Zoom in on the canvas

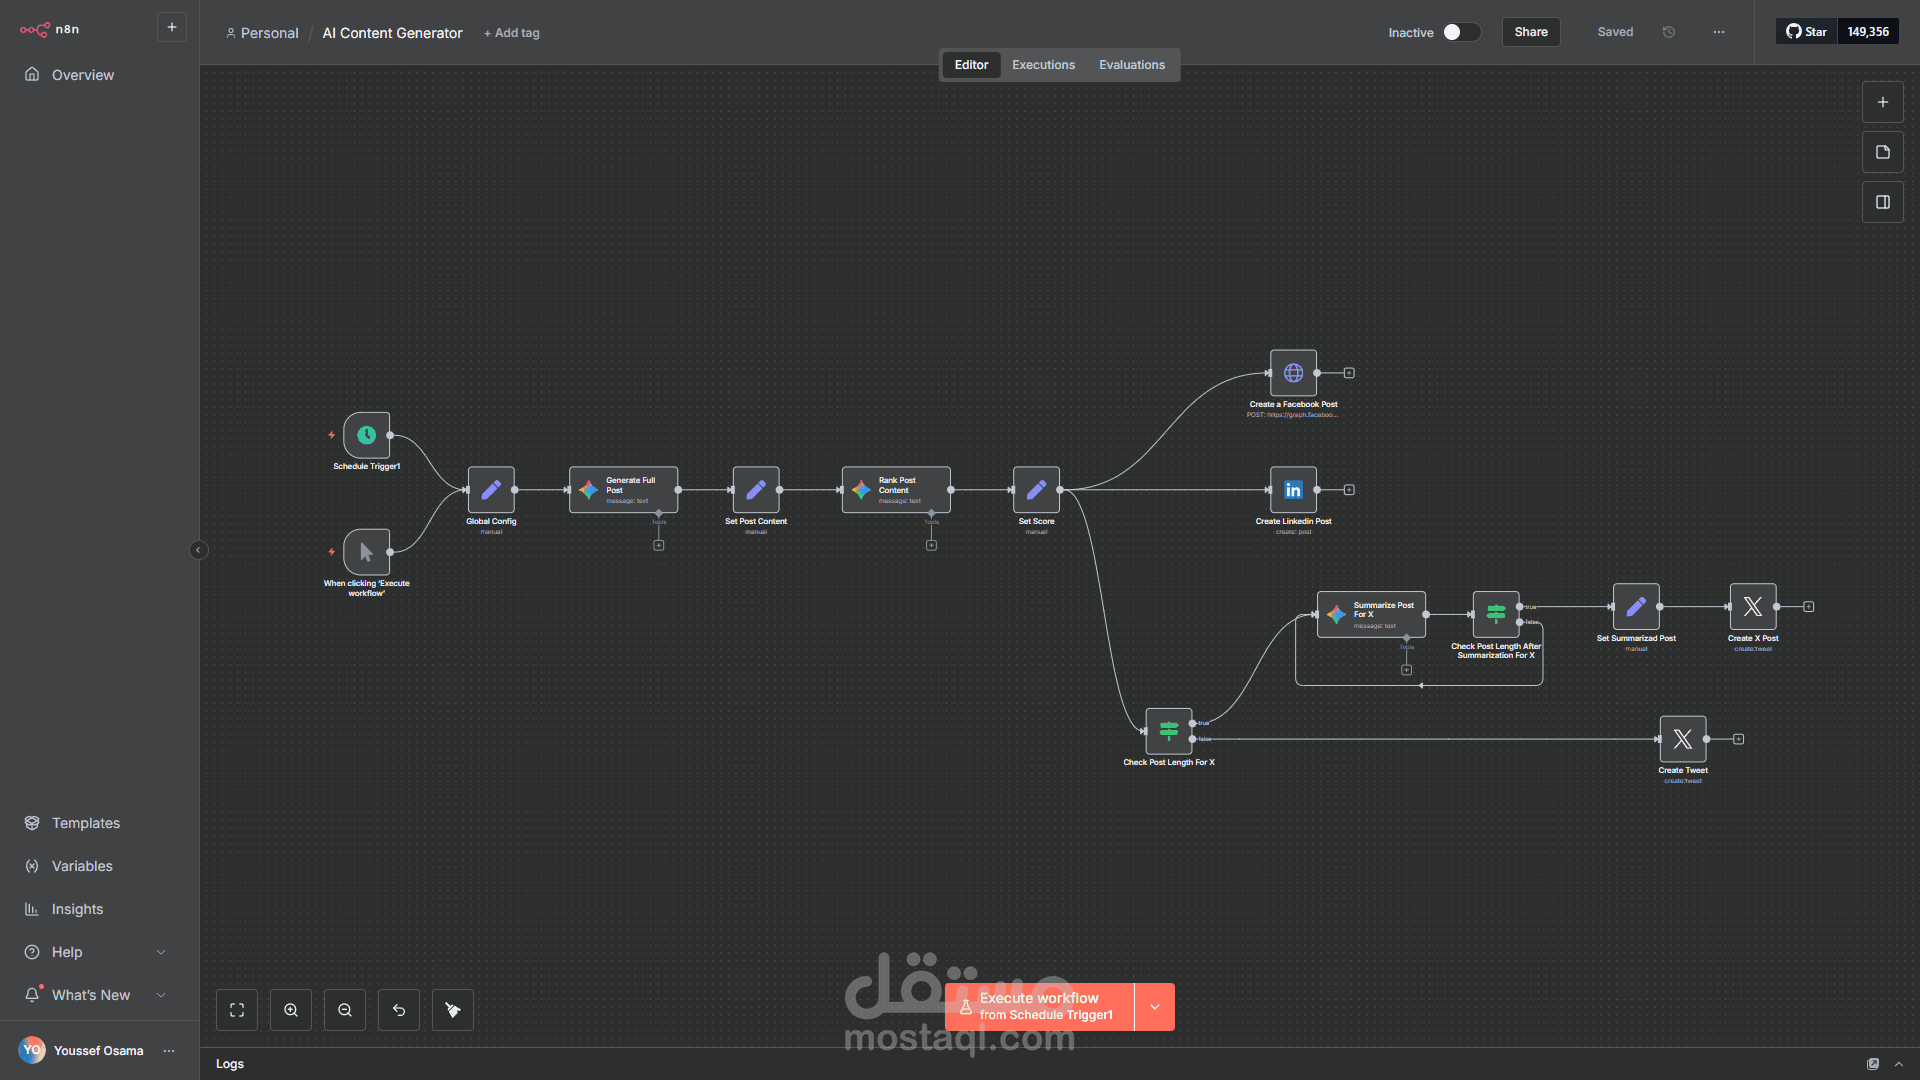[291, 1010]
